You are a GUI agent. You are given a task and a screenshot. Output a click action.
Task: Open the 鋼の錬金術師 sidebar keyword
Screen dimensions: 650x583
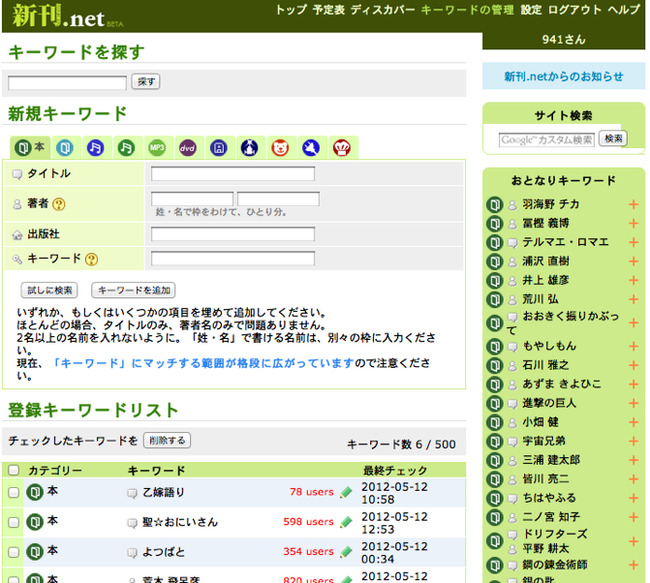[555, 565]
